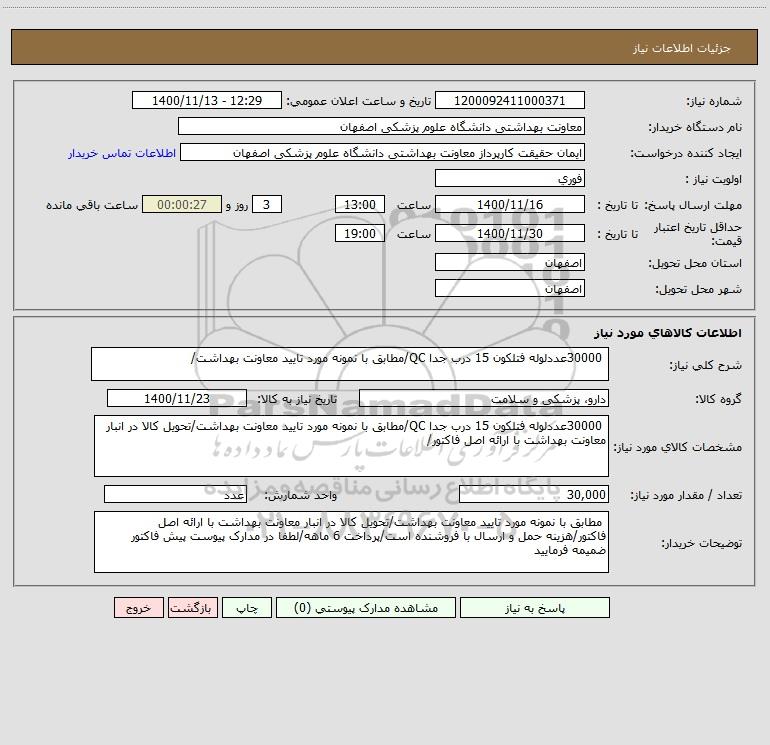
Task: Click the مهلت ارسال پاسخ label
Action: (693, 205)
